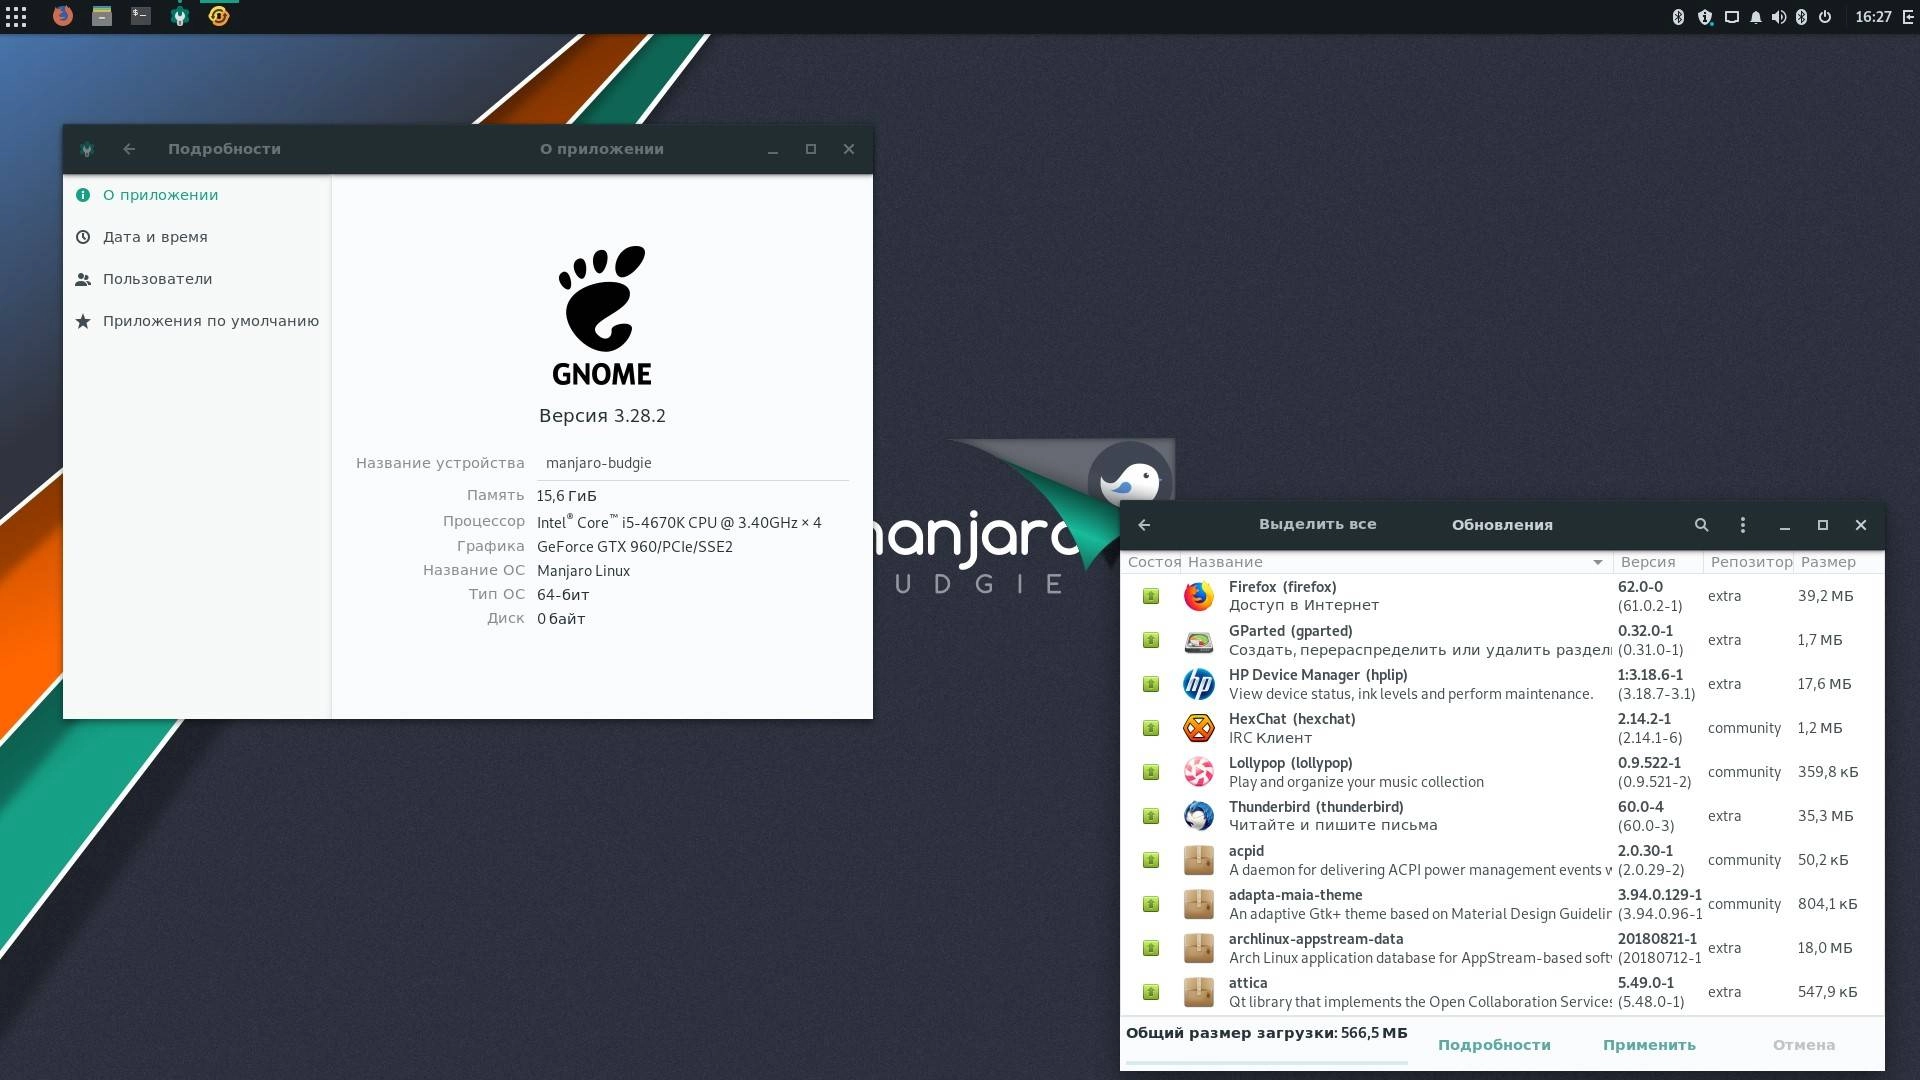Click the HP Device Manager logo icon

tap(1198, 684)
